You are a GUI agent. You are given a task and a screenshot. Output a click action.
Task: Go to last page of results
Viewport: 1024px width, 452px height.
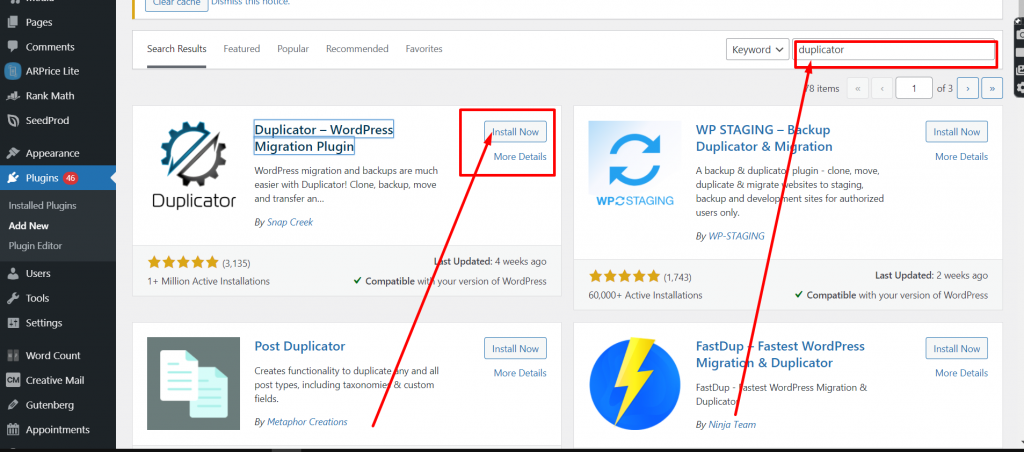[992, 88]
